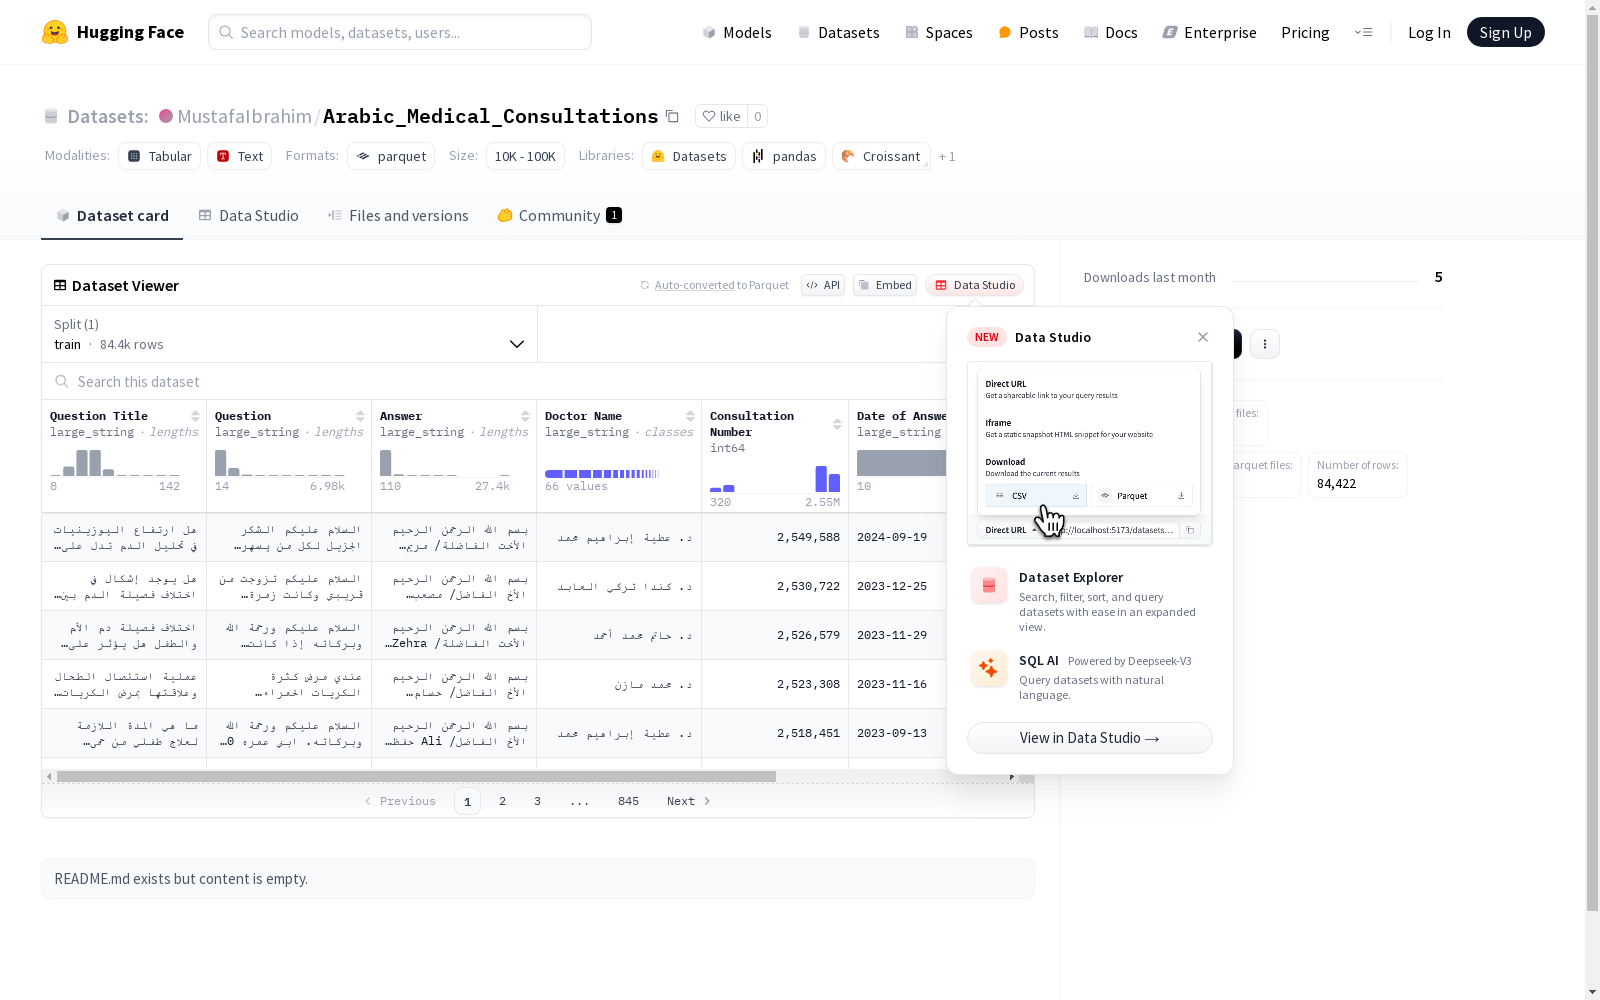Go to page 2 of the table
Screen dimensions: 1600x1000
[x=502, y=801]
